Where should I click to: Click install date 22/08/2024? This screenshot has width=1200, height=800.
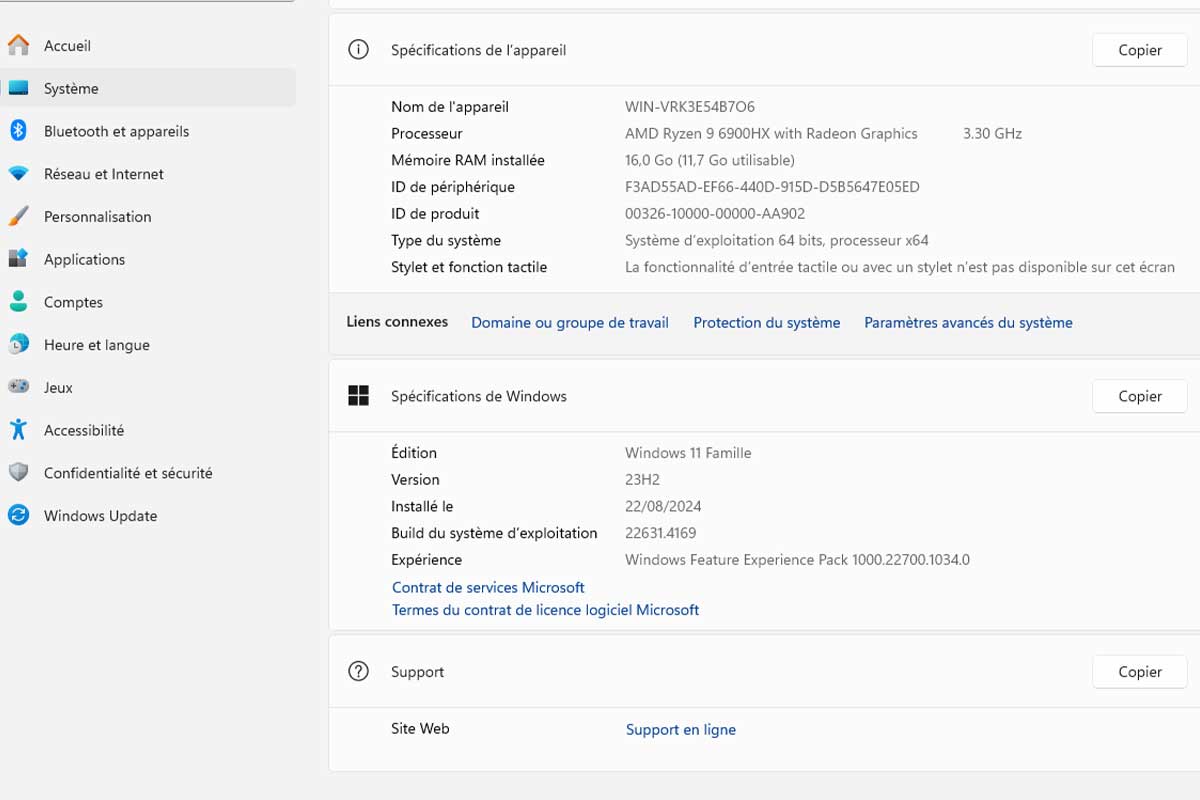pyautogui.click(x=665, y=506)
